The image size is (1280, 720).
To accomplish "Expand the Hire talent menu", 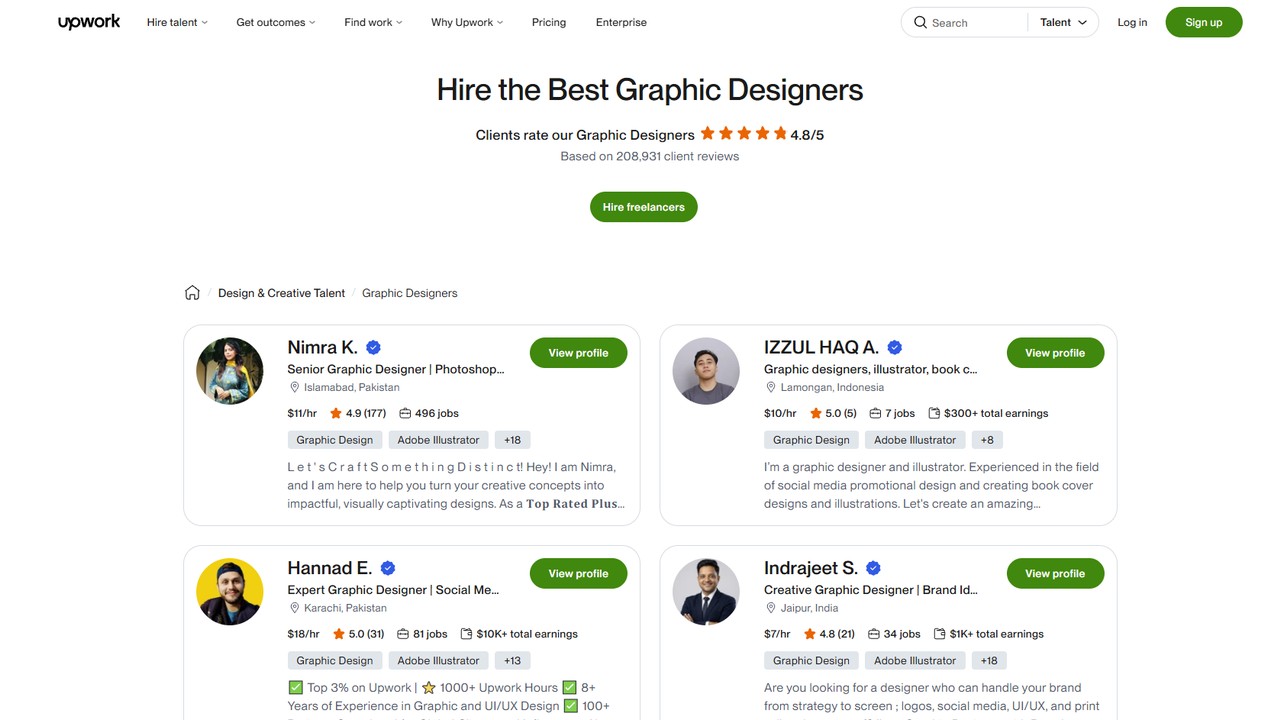I will point(177,22).
